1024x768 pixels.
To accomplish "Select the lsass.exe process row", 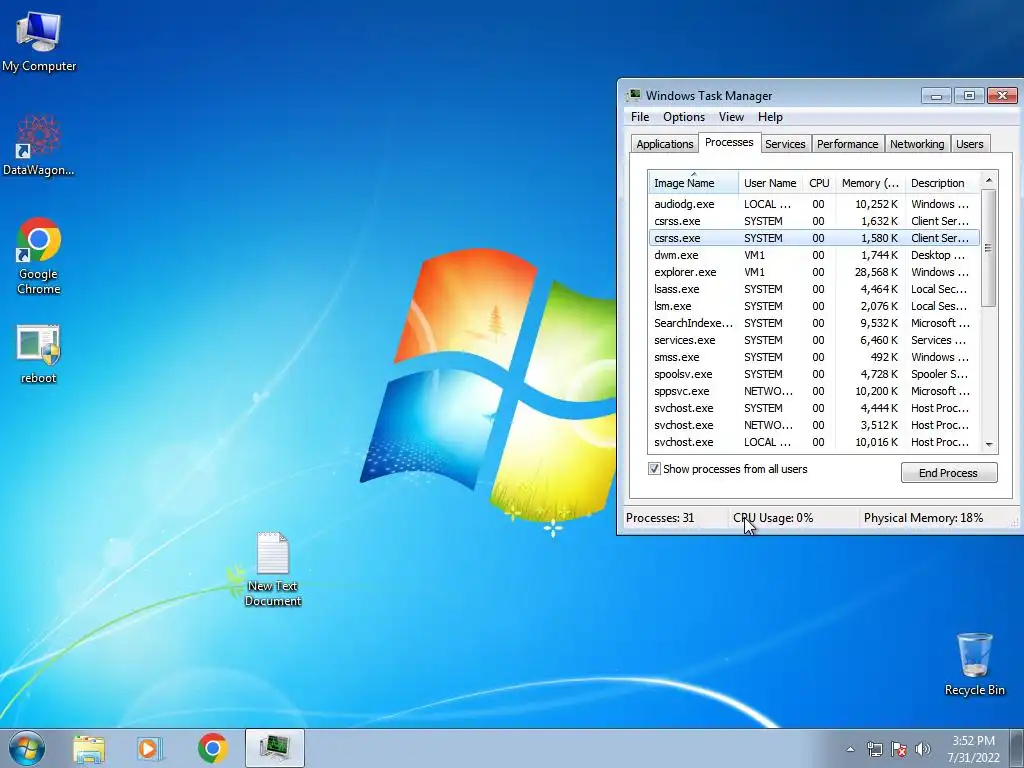I will click(x=814, y=289).
